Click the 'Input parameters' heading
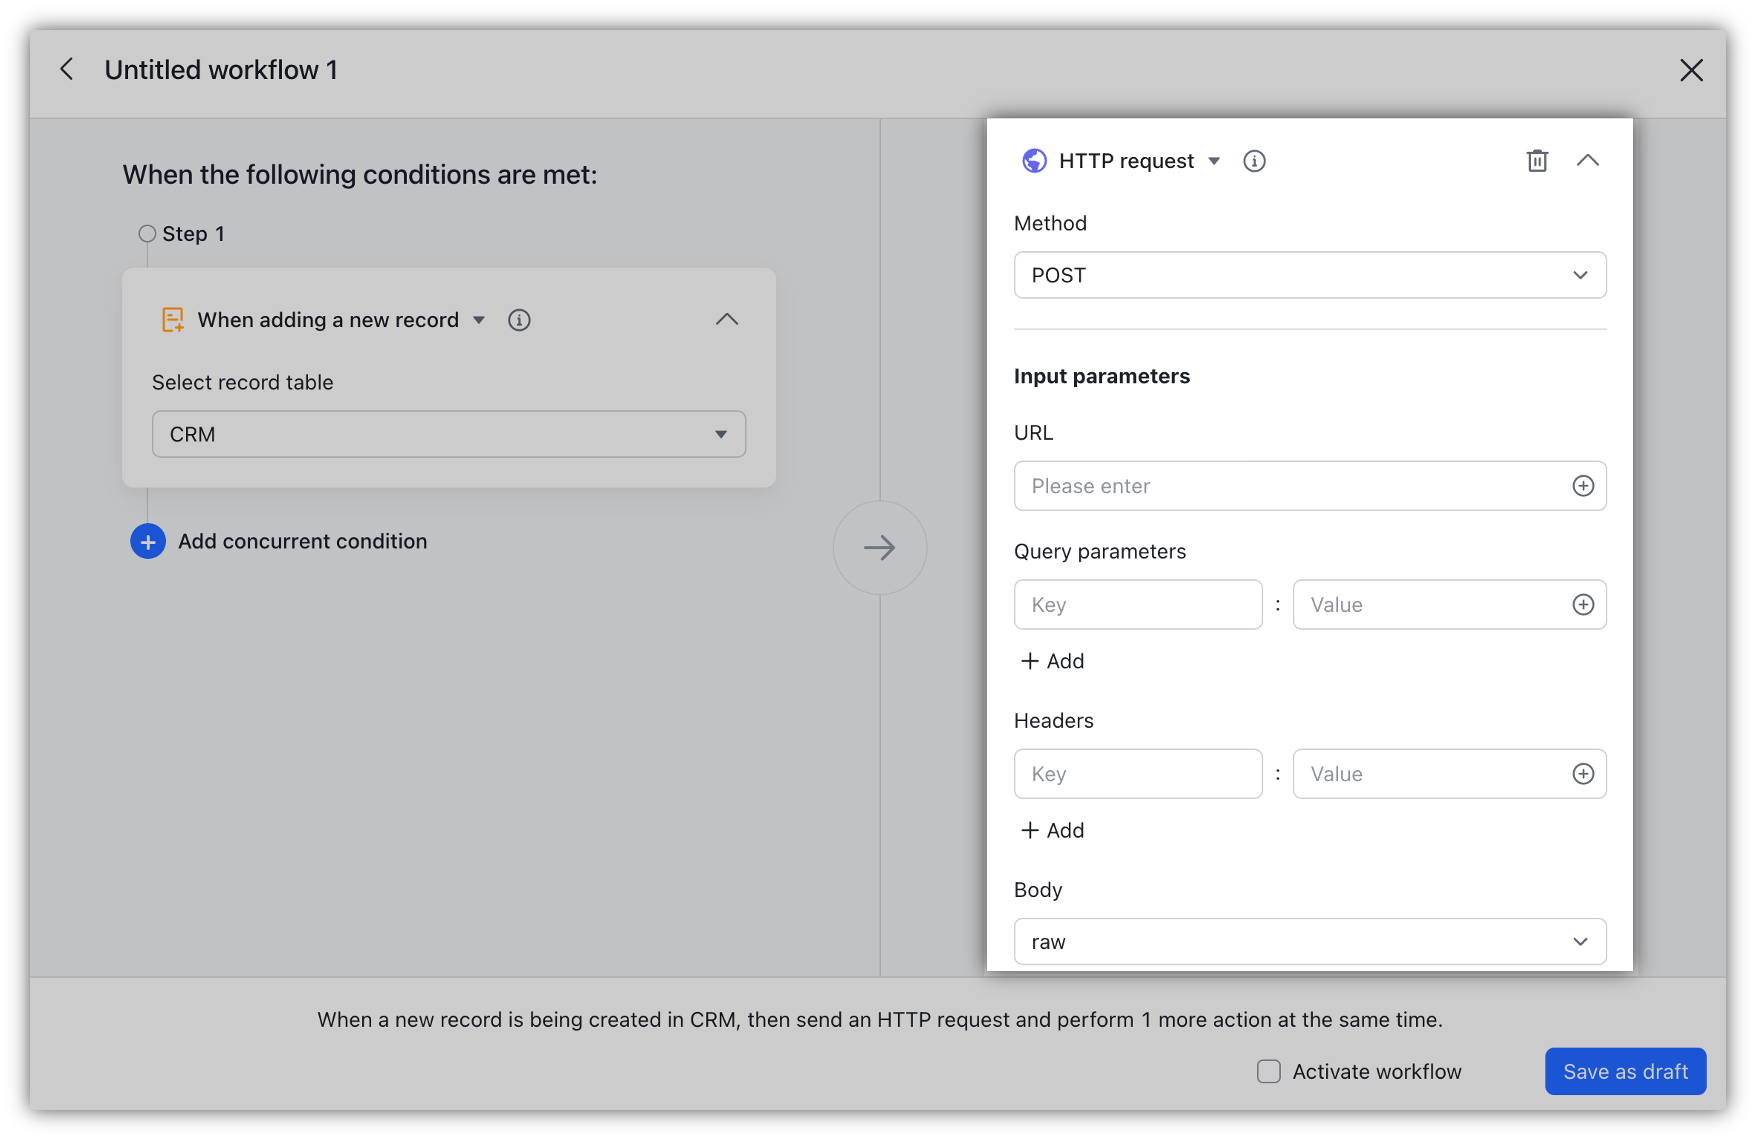The image size is (1756, 1140). pyautogui.click(x=1102, y=376)
